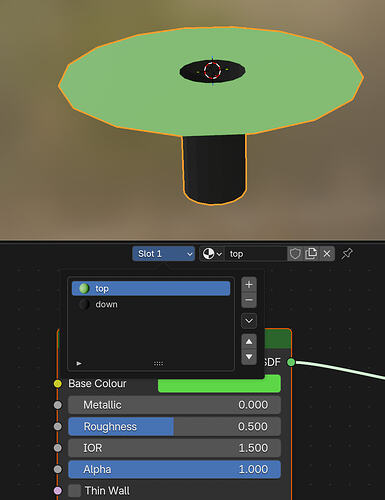The width and height of the screenshot is (385, 500).
Task: Adjust the Roughness slider
Action: click(x=174, y=426)
